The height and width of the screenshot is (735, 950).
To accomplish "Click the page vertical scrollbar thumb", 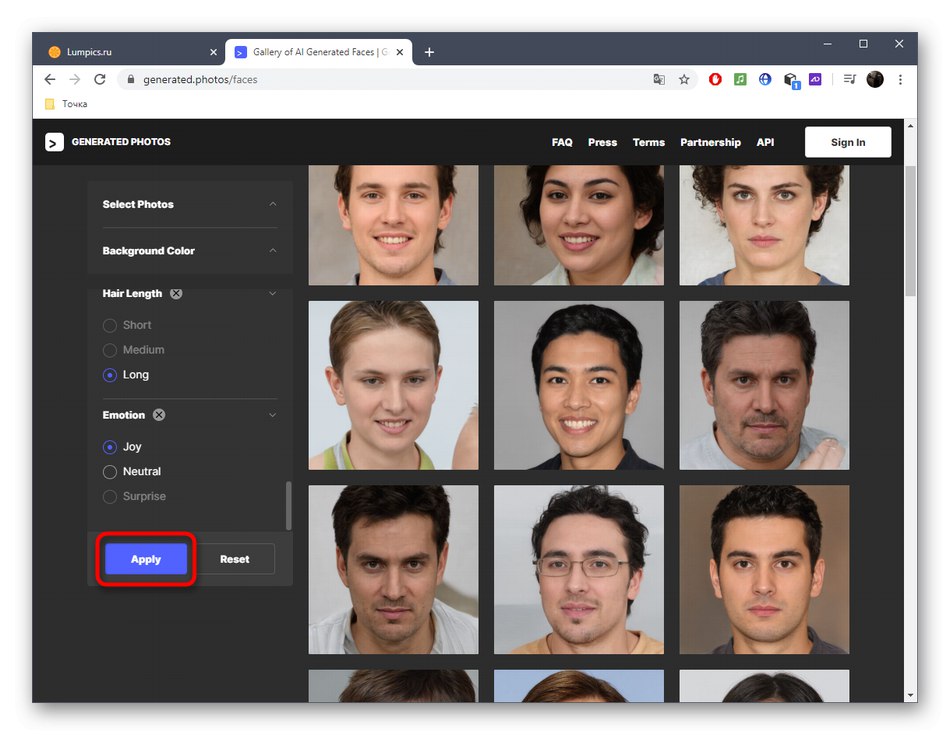I will click(910, 230).
